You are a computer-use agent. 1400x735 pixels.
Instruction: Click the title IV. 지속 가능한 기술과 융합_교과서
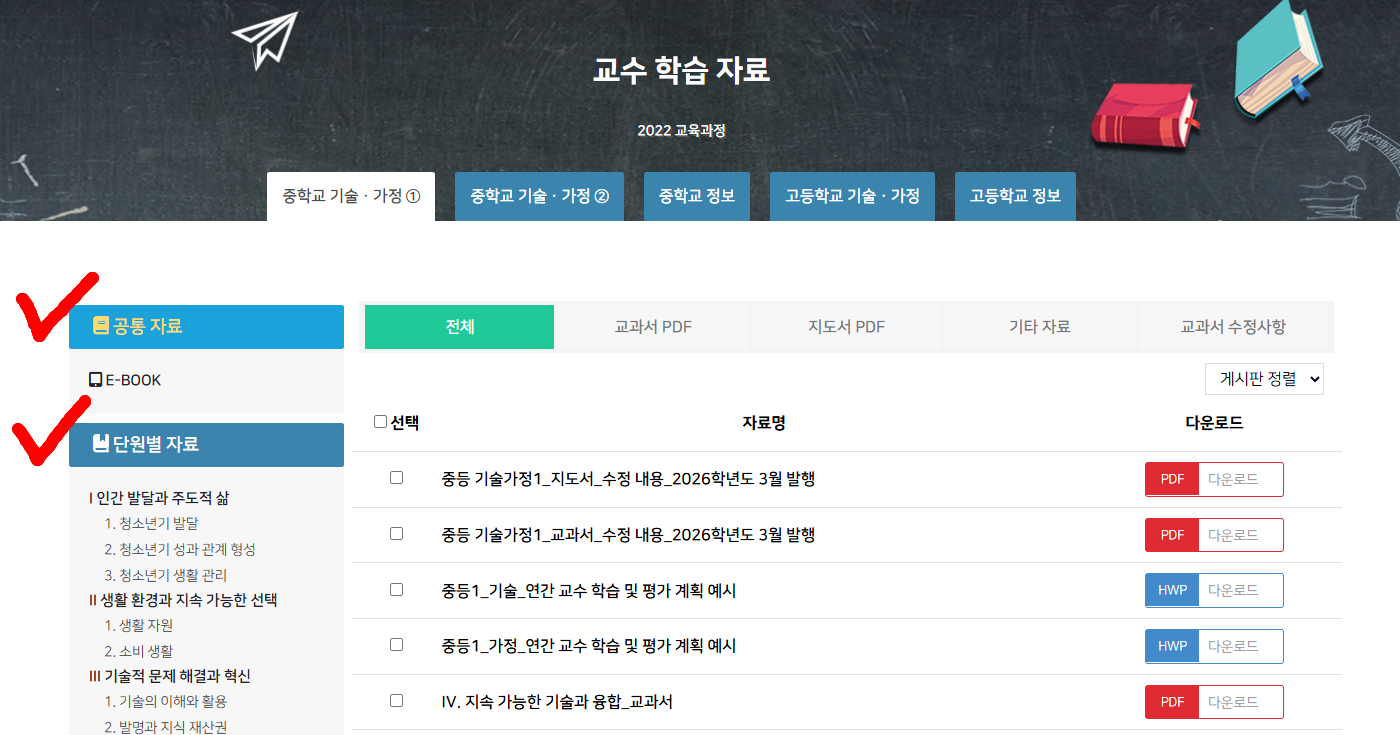point(556,702)
